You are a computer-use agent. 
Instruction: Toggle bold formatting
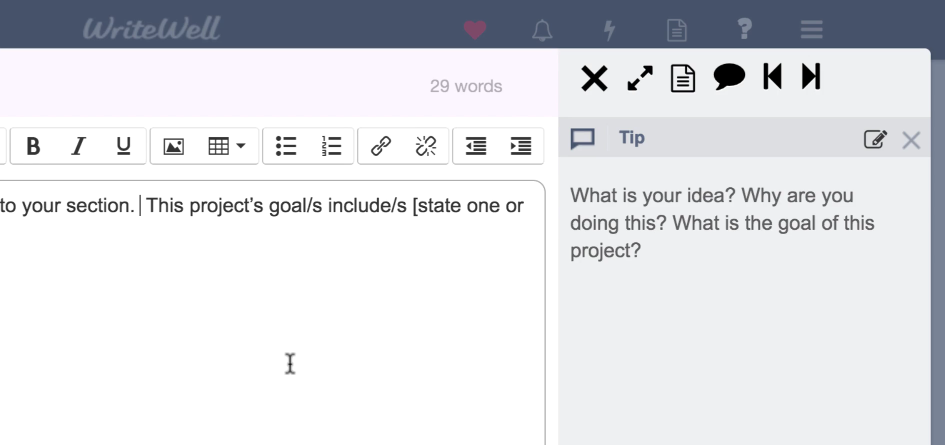(33, 146)
